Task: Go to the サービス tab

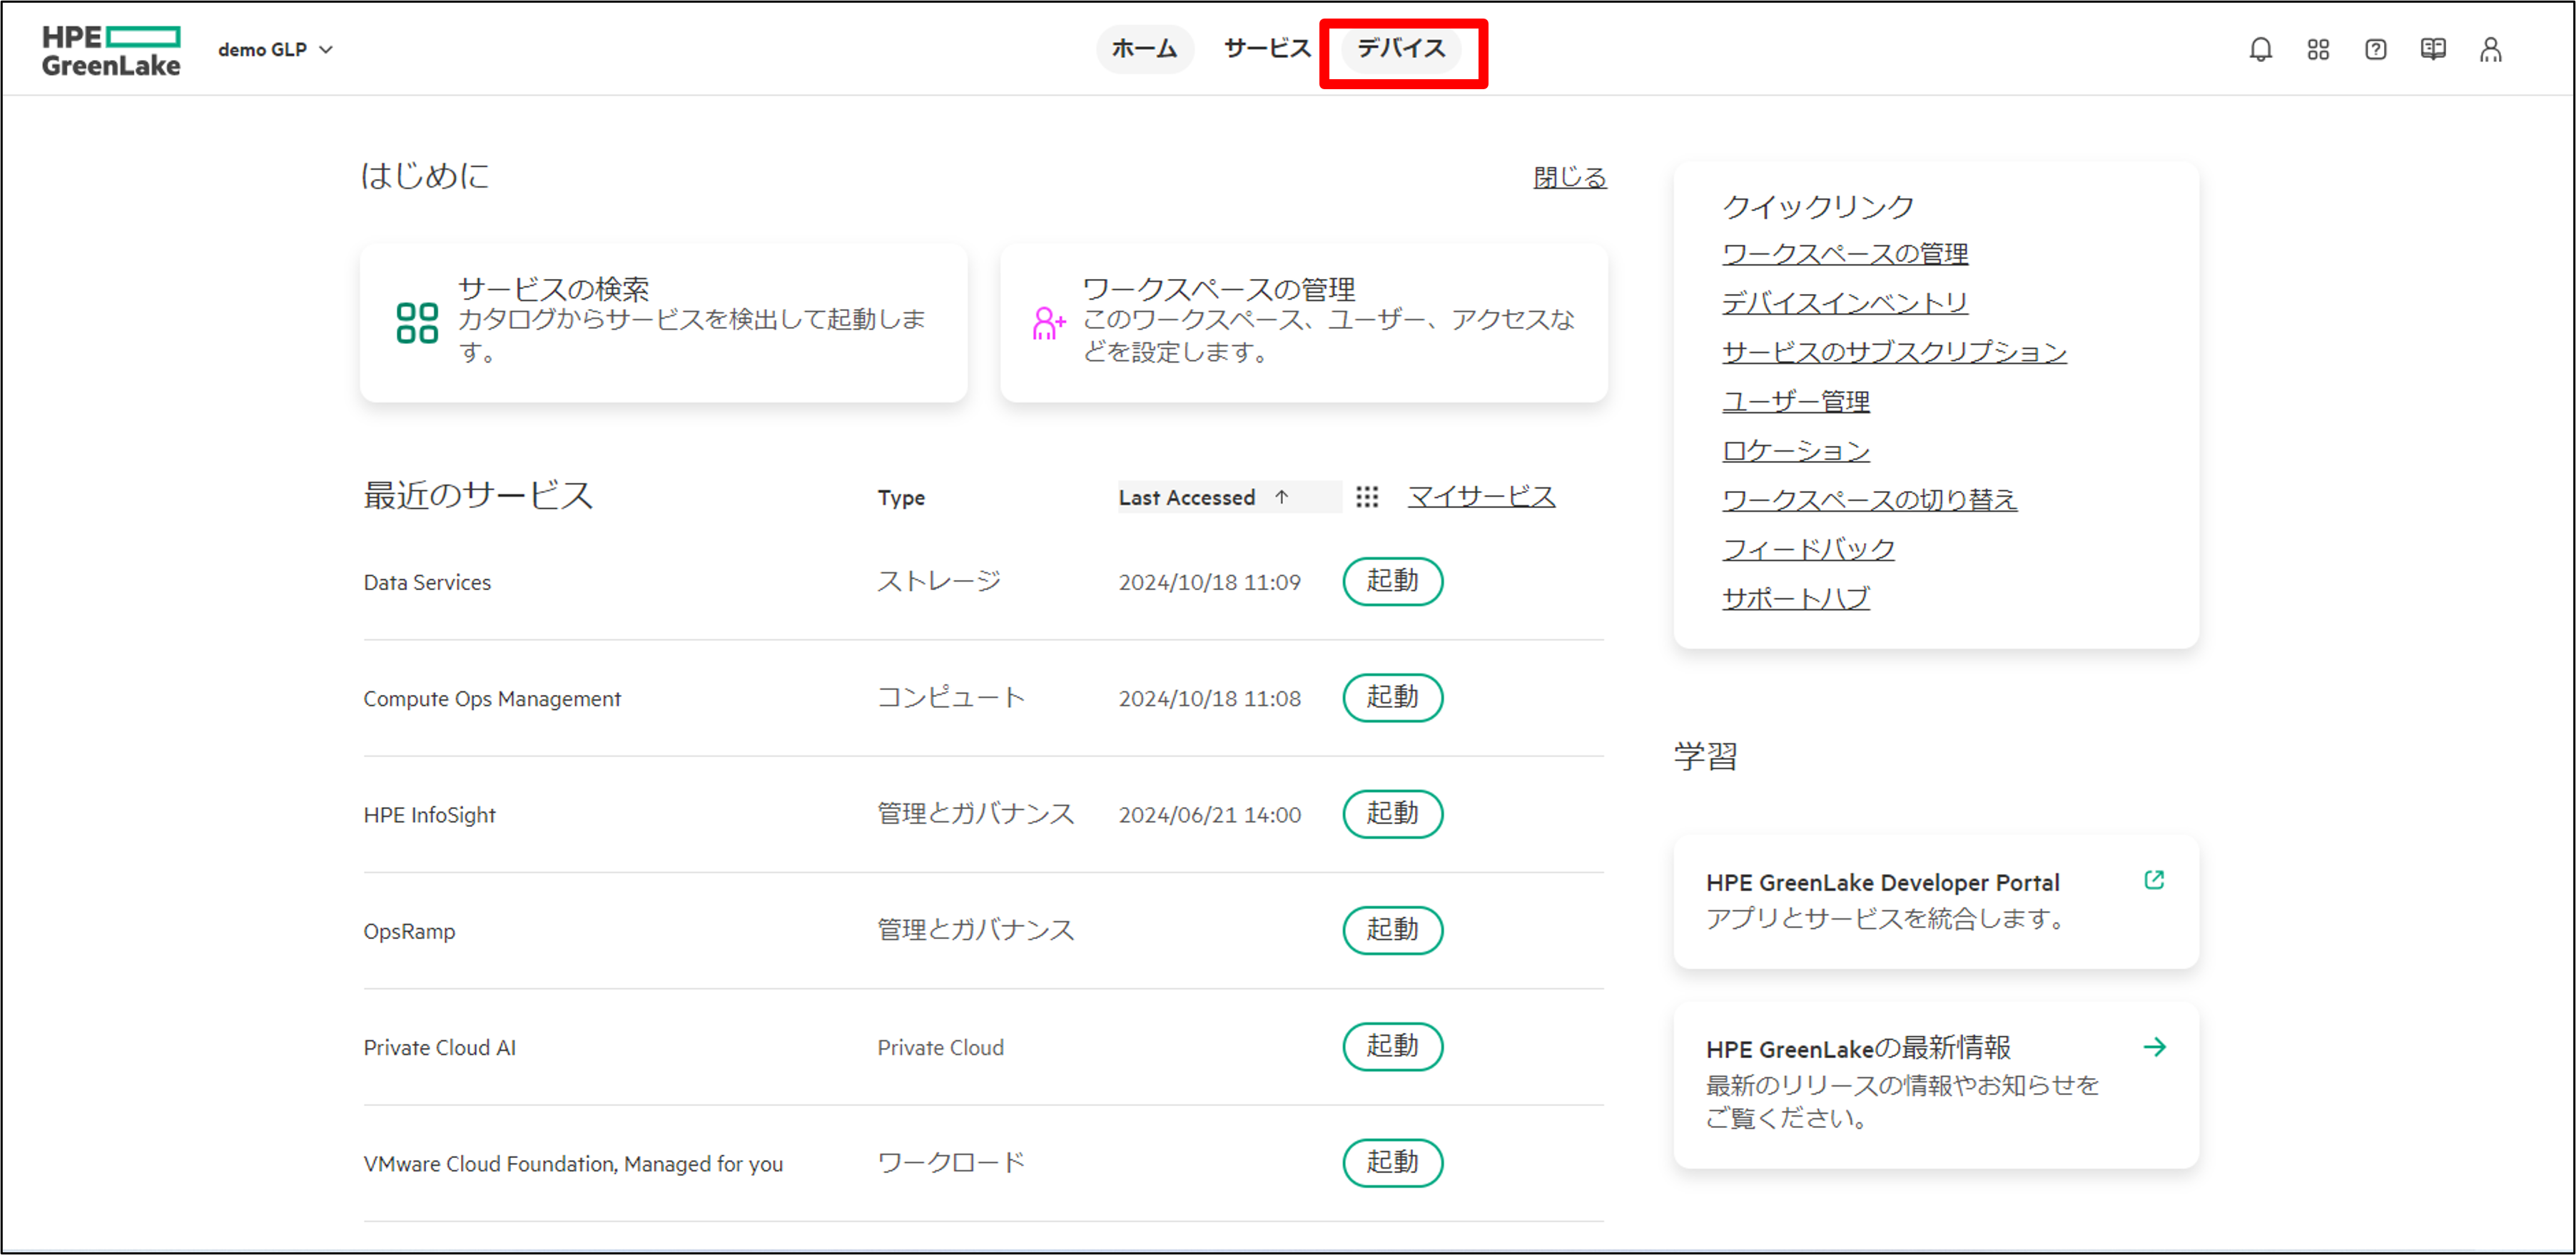Action: [x=1267, y=48]
